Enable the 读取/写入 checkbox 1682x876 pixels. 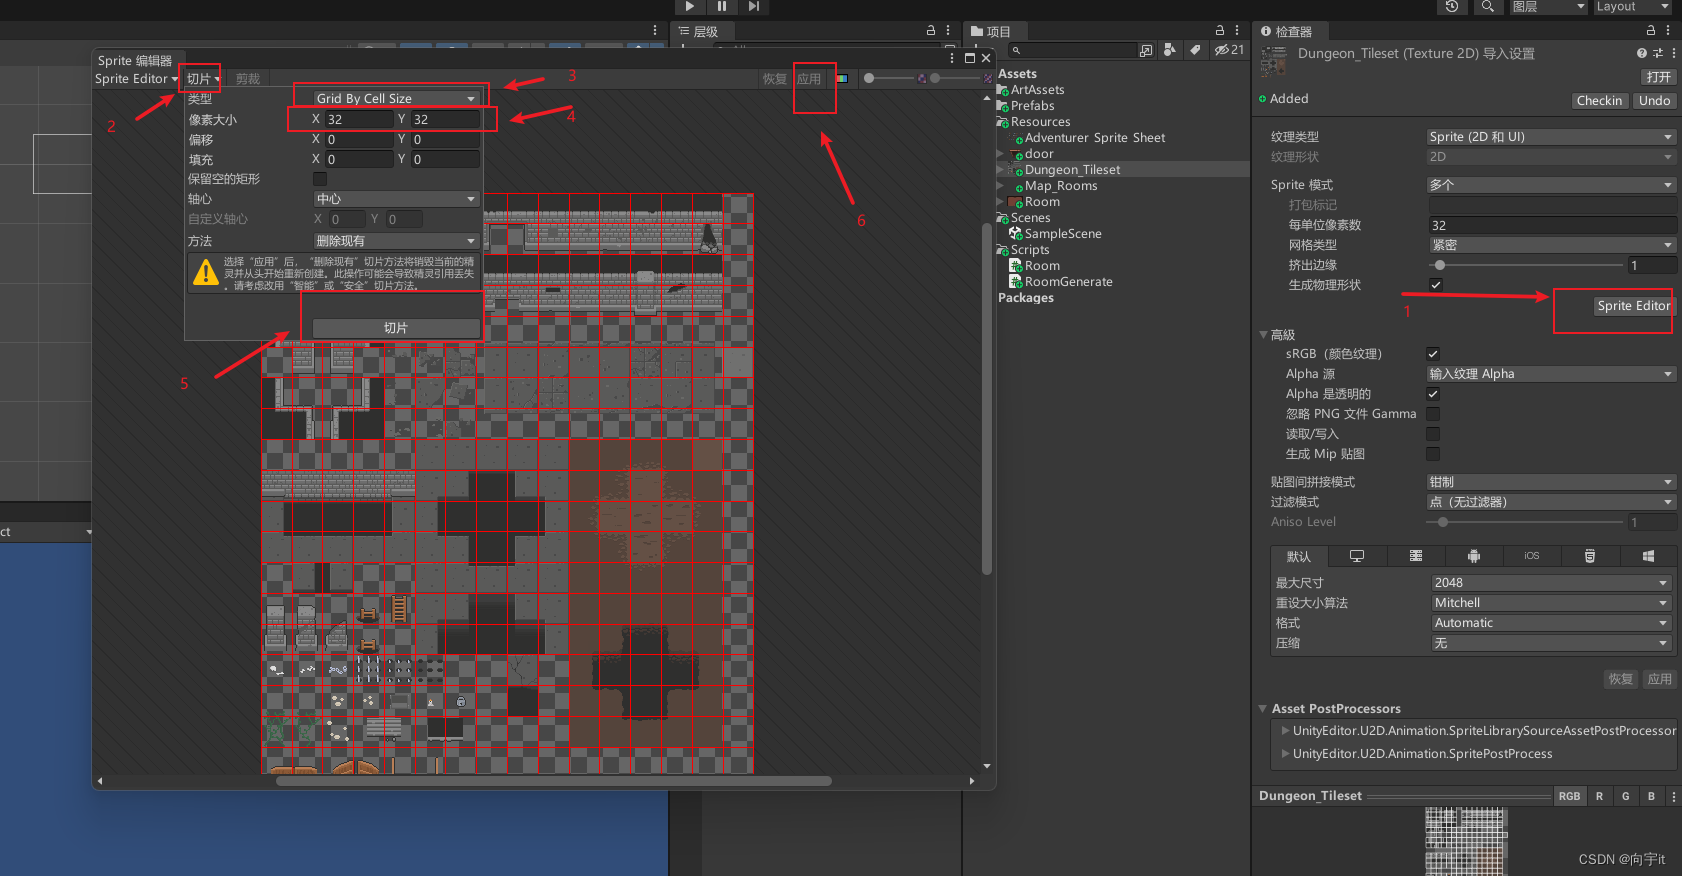[1433, 434]
